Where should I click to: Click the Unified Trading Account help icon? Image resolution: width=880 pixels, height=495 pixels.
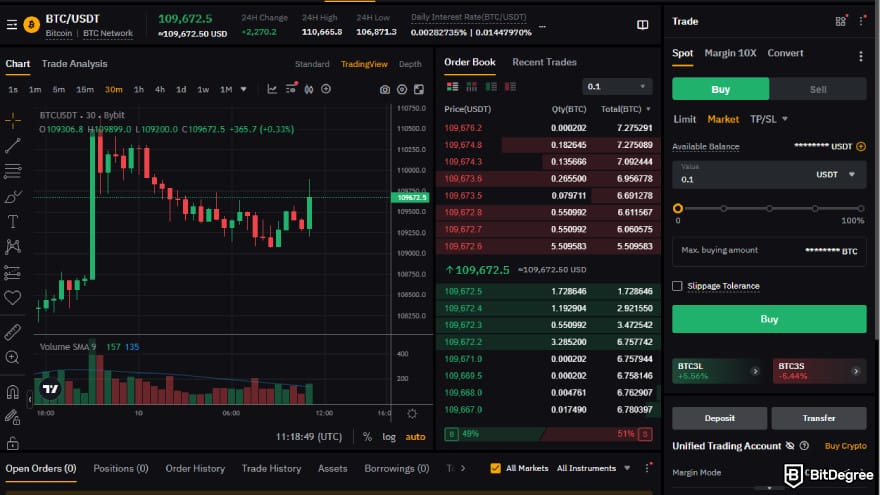[x=804, y=446]
